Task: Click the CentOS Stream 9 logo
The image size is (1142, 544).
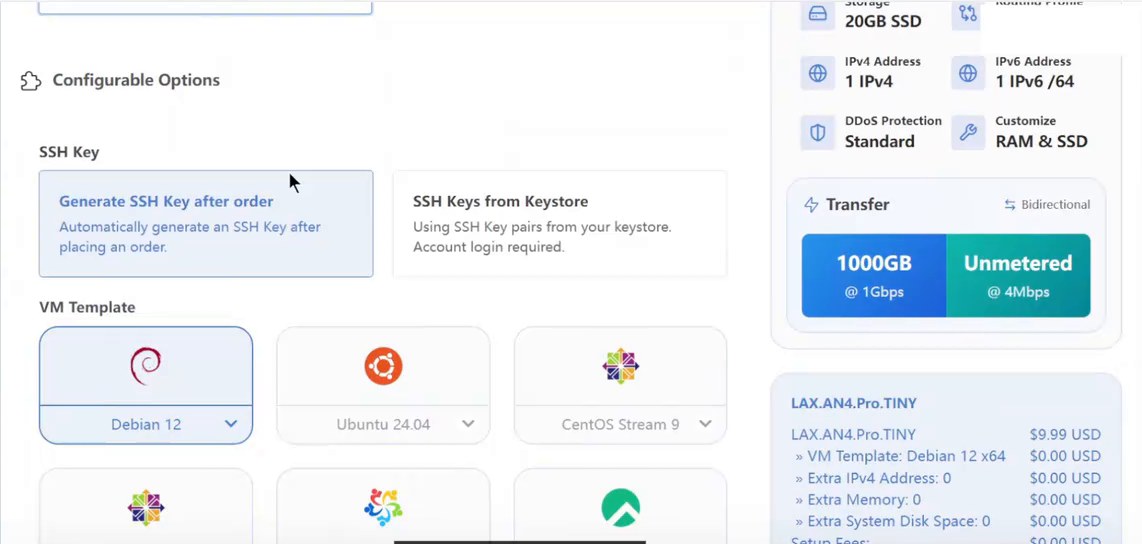Action: pyautogui.click(x=621, y=366)
